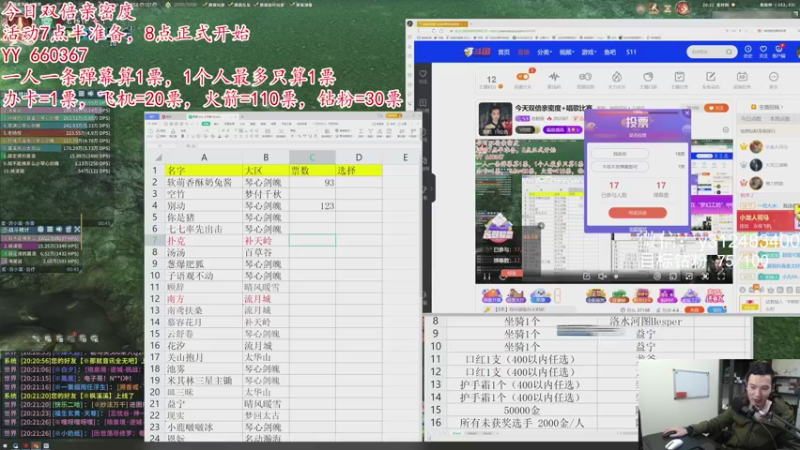
Task: Click the orange button at gift bar bottom
Action: pyautogui.click(x=694, y=310)
